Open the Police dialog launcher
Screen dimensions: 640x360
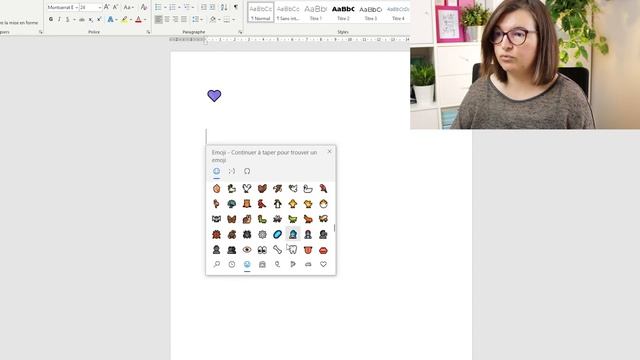click(x=148, y=32)
